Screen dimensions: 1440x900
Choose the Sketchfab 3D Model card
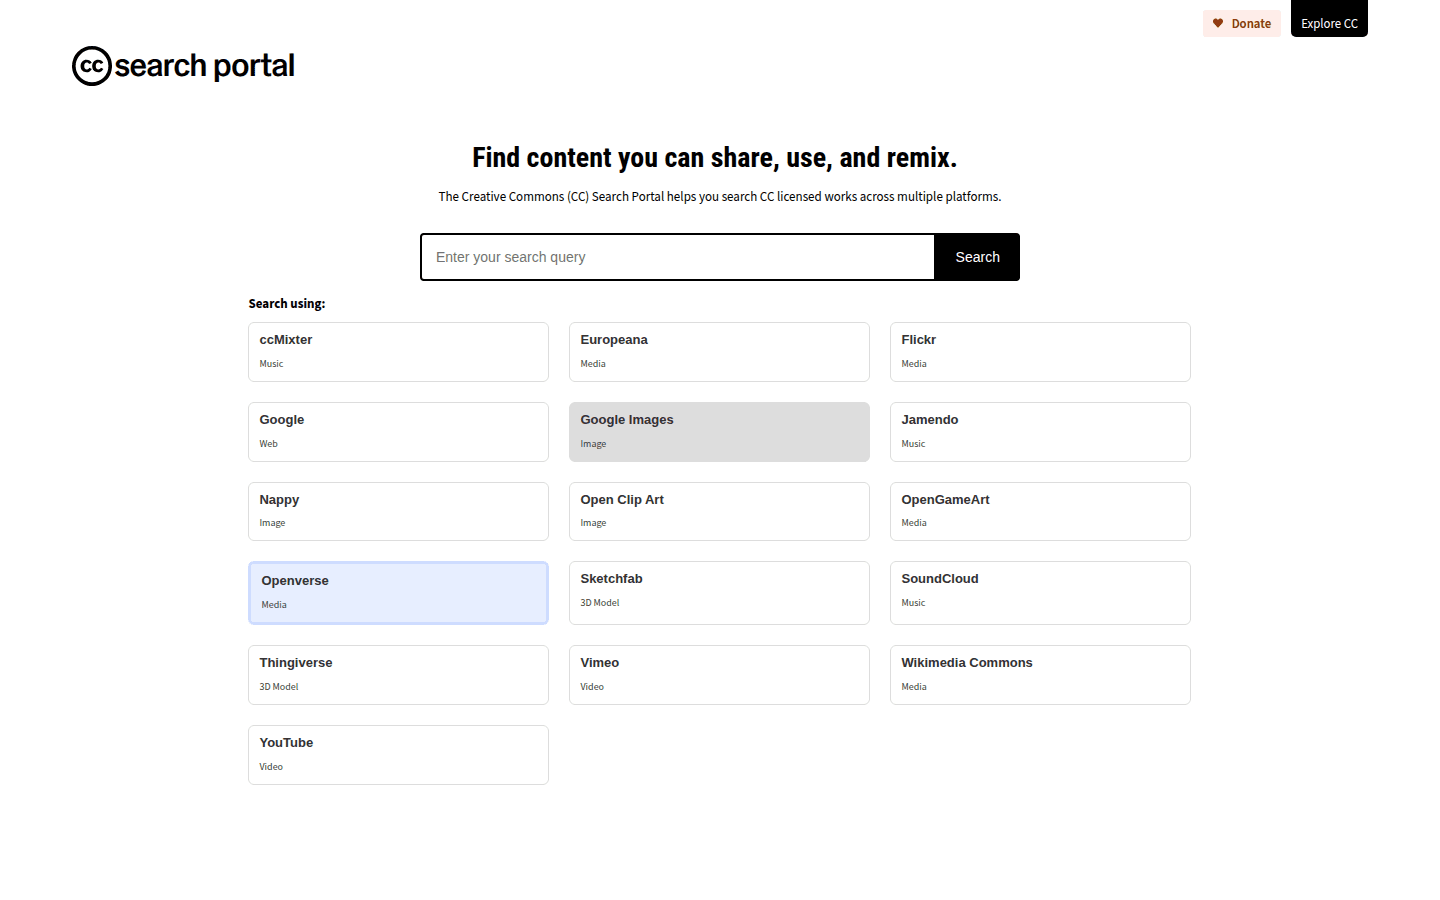pos(719,593)
